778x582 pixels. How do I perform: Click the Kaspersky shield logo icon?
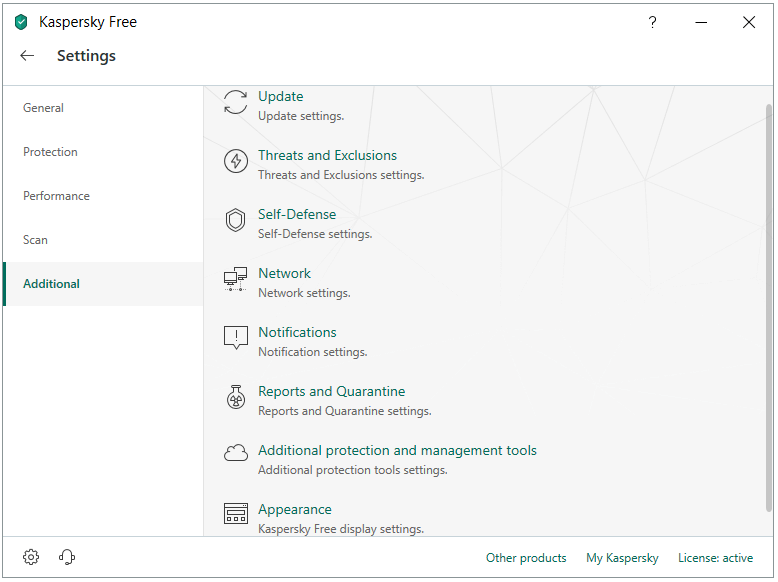coord(21,22)
